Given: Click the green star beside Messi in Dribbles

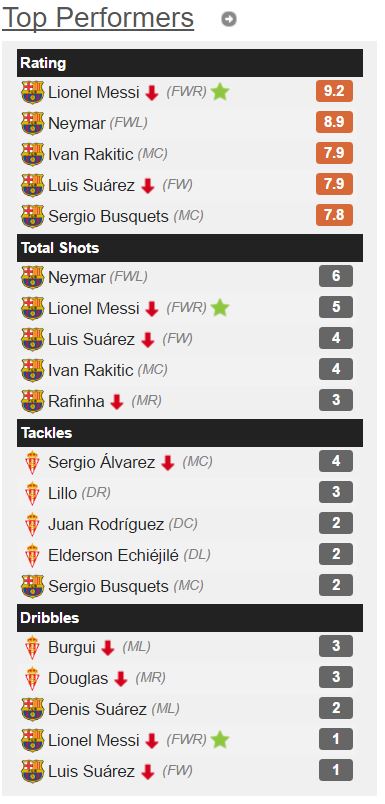Looking at the screenshot, I should (220, 740).
